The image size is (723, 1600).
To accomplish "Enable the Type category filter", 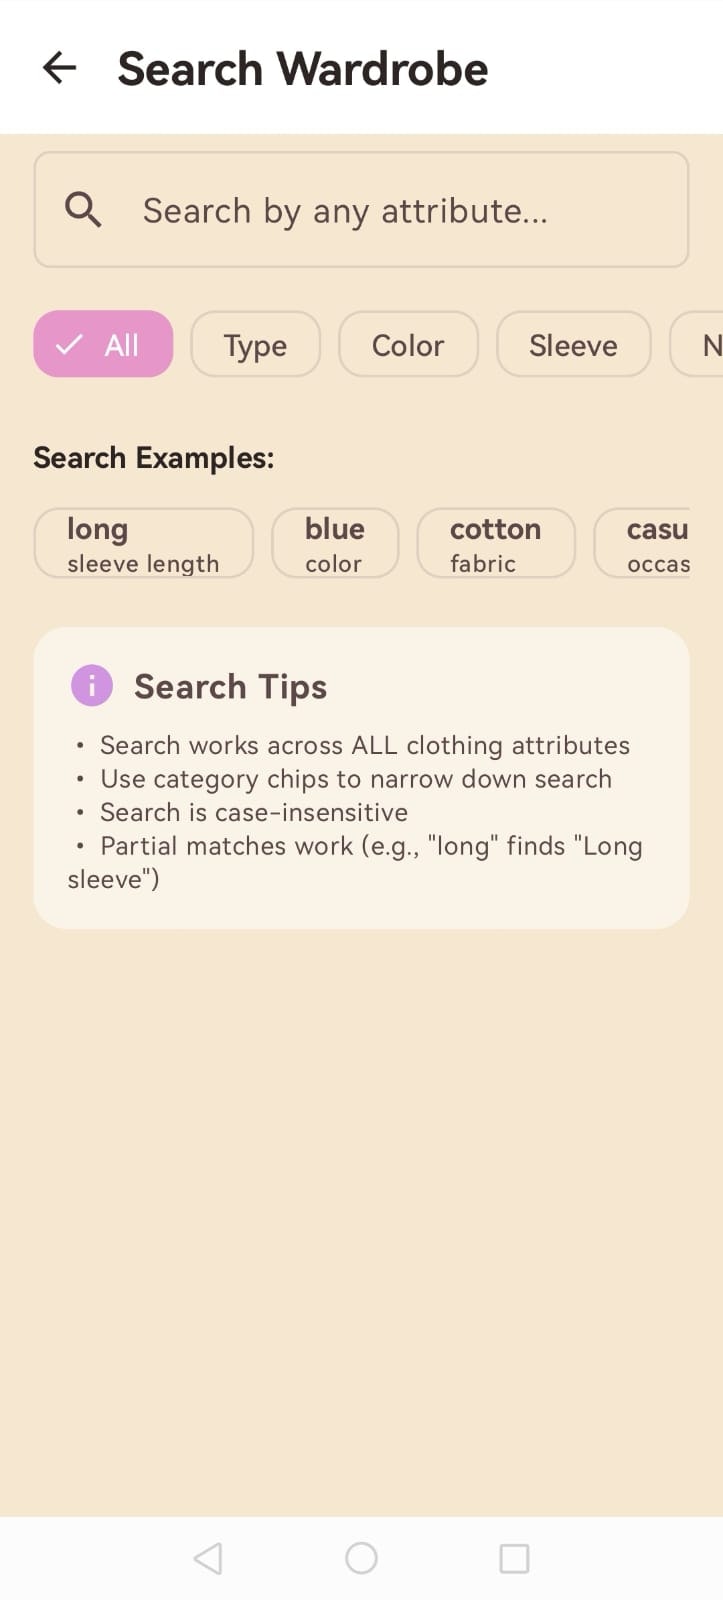I will pos(255,344).
